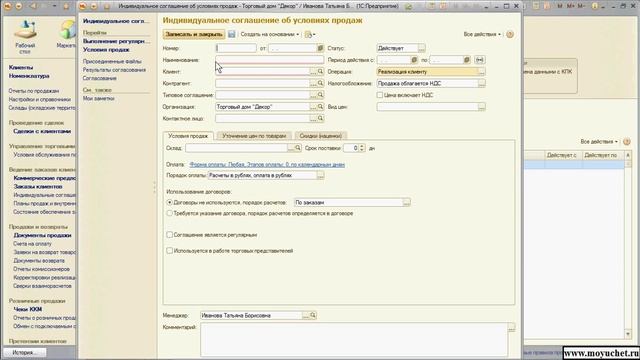Click the Контрагент field ellipsis select button

tap(313, 83)
